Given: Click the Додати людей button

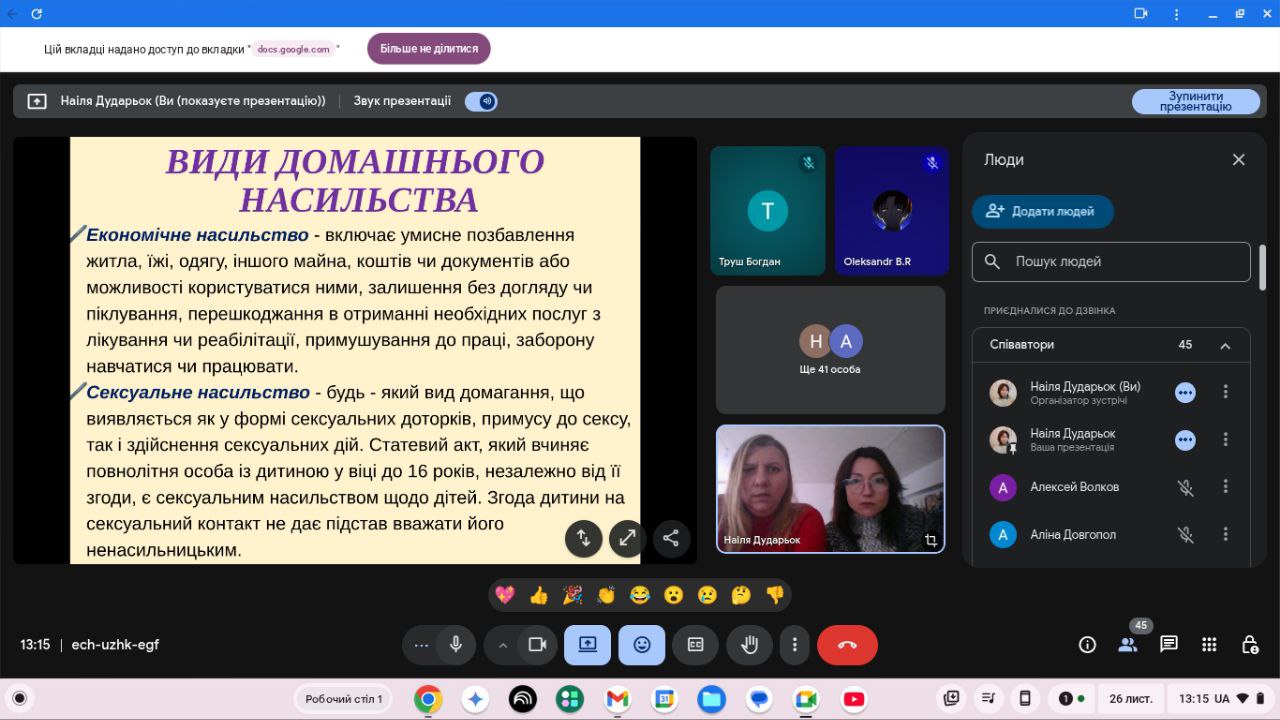Looking at the screenshot, I should 1042,211.
